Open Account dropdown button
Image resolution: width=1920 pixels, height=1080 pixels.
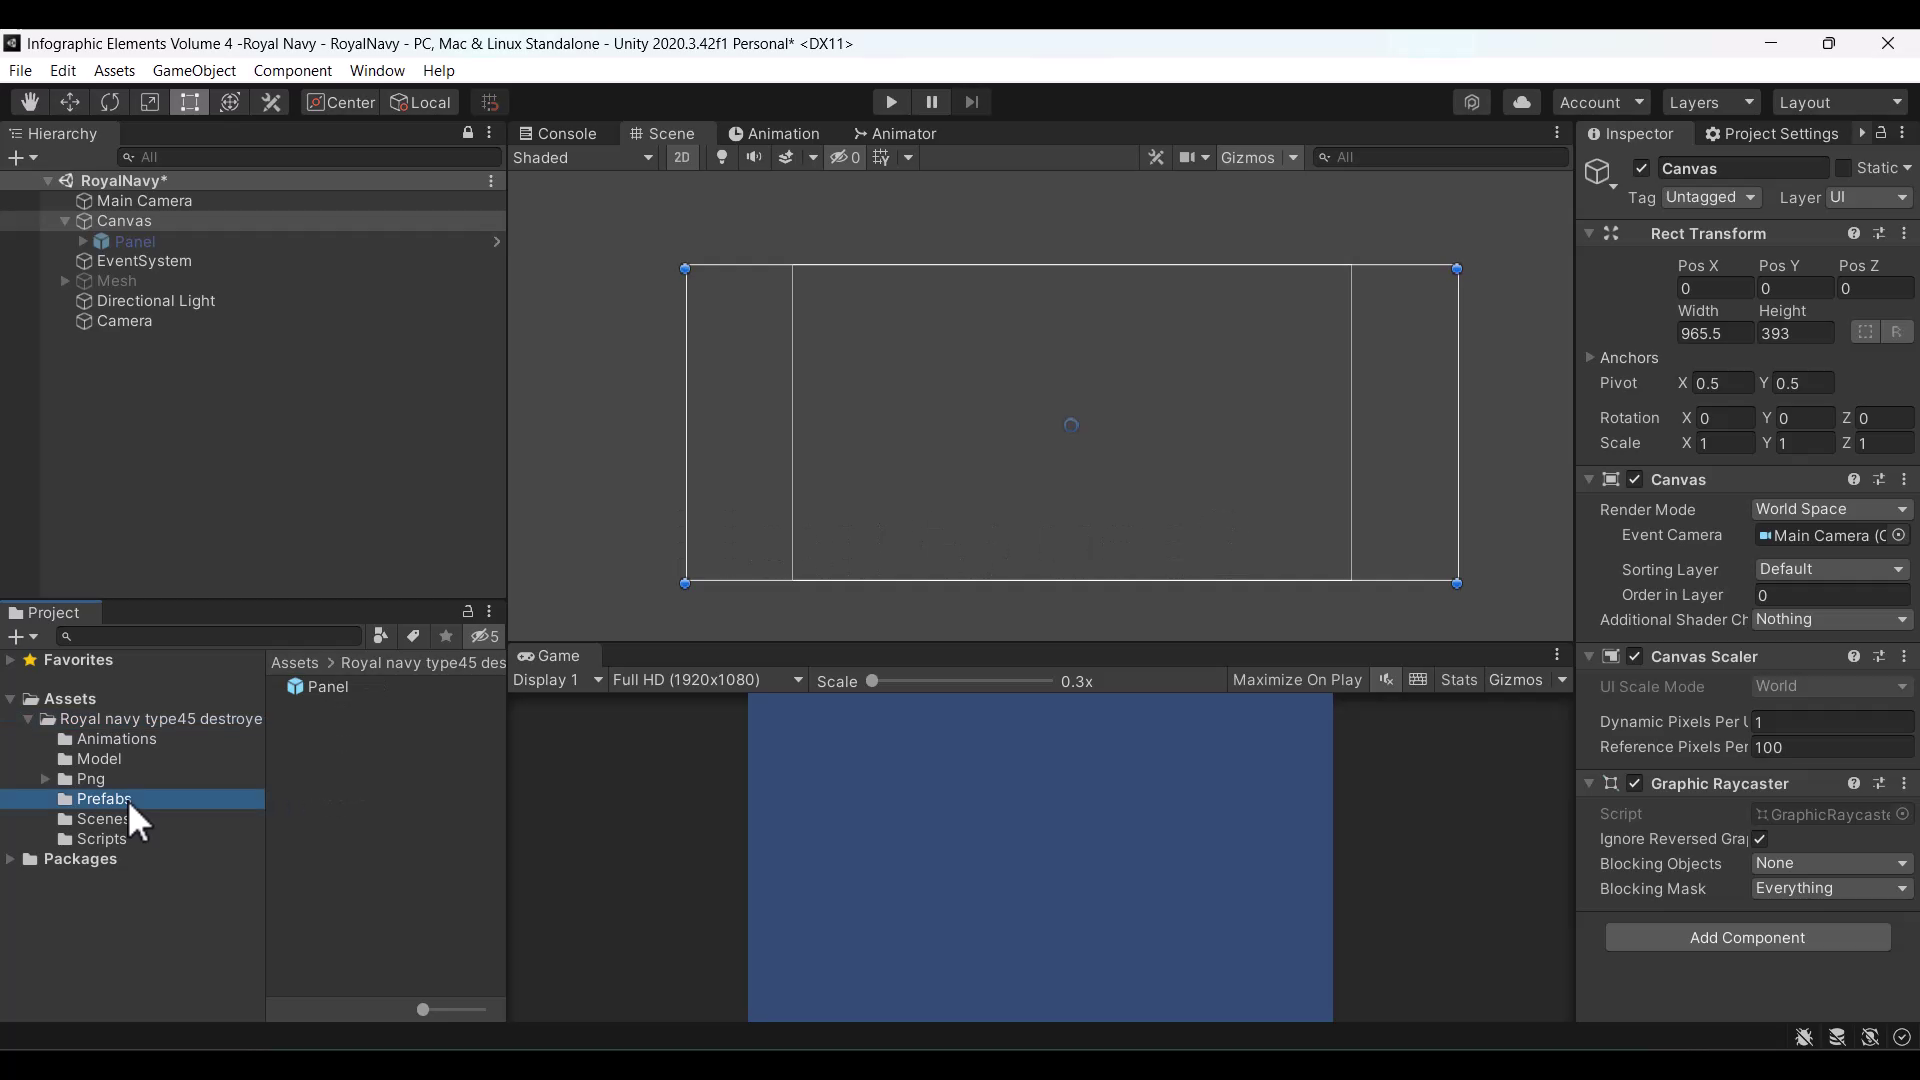[x=1601, y=102]
